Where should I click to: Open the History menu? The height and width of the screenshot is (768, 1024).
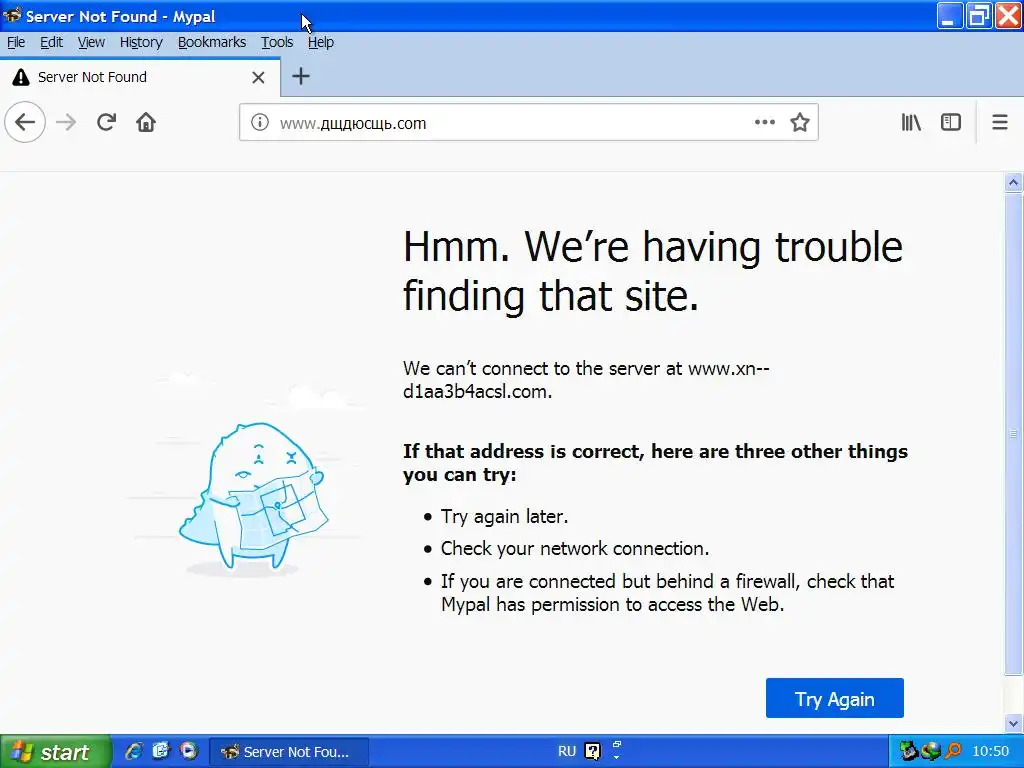click(140, 42)
